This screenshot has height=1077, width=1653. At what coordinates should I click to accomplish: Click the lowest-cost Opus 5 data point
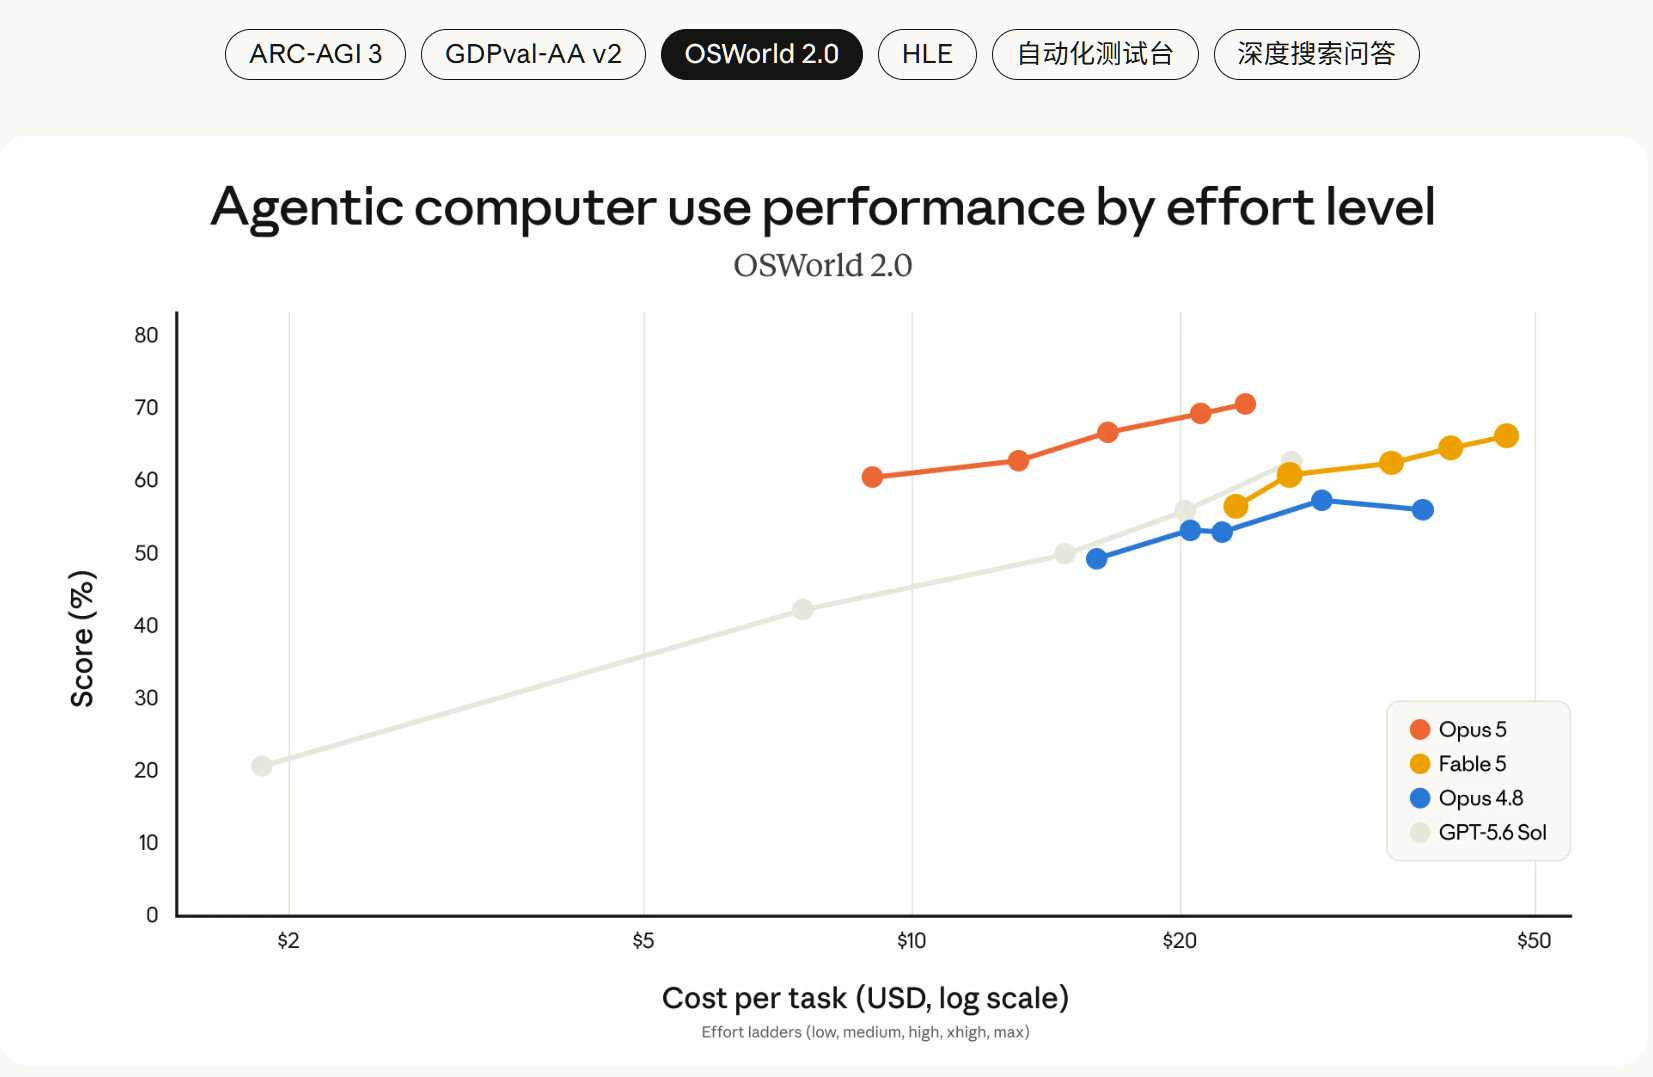coord(872,477)
